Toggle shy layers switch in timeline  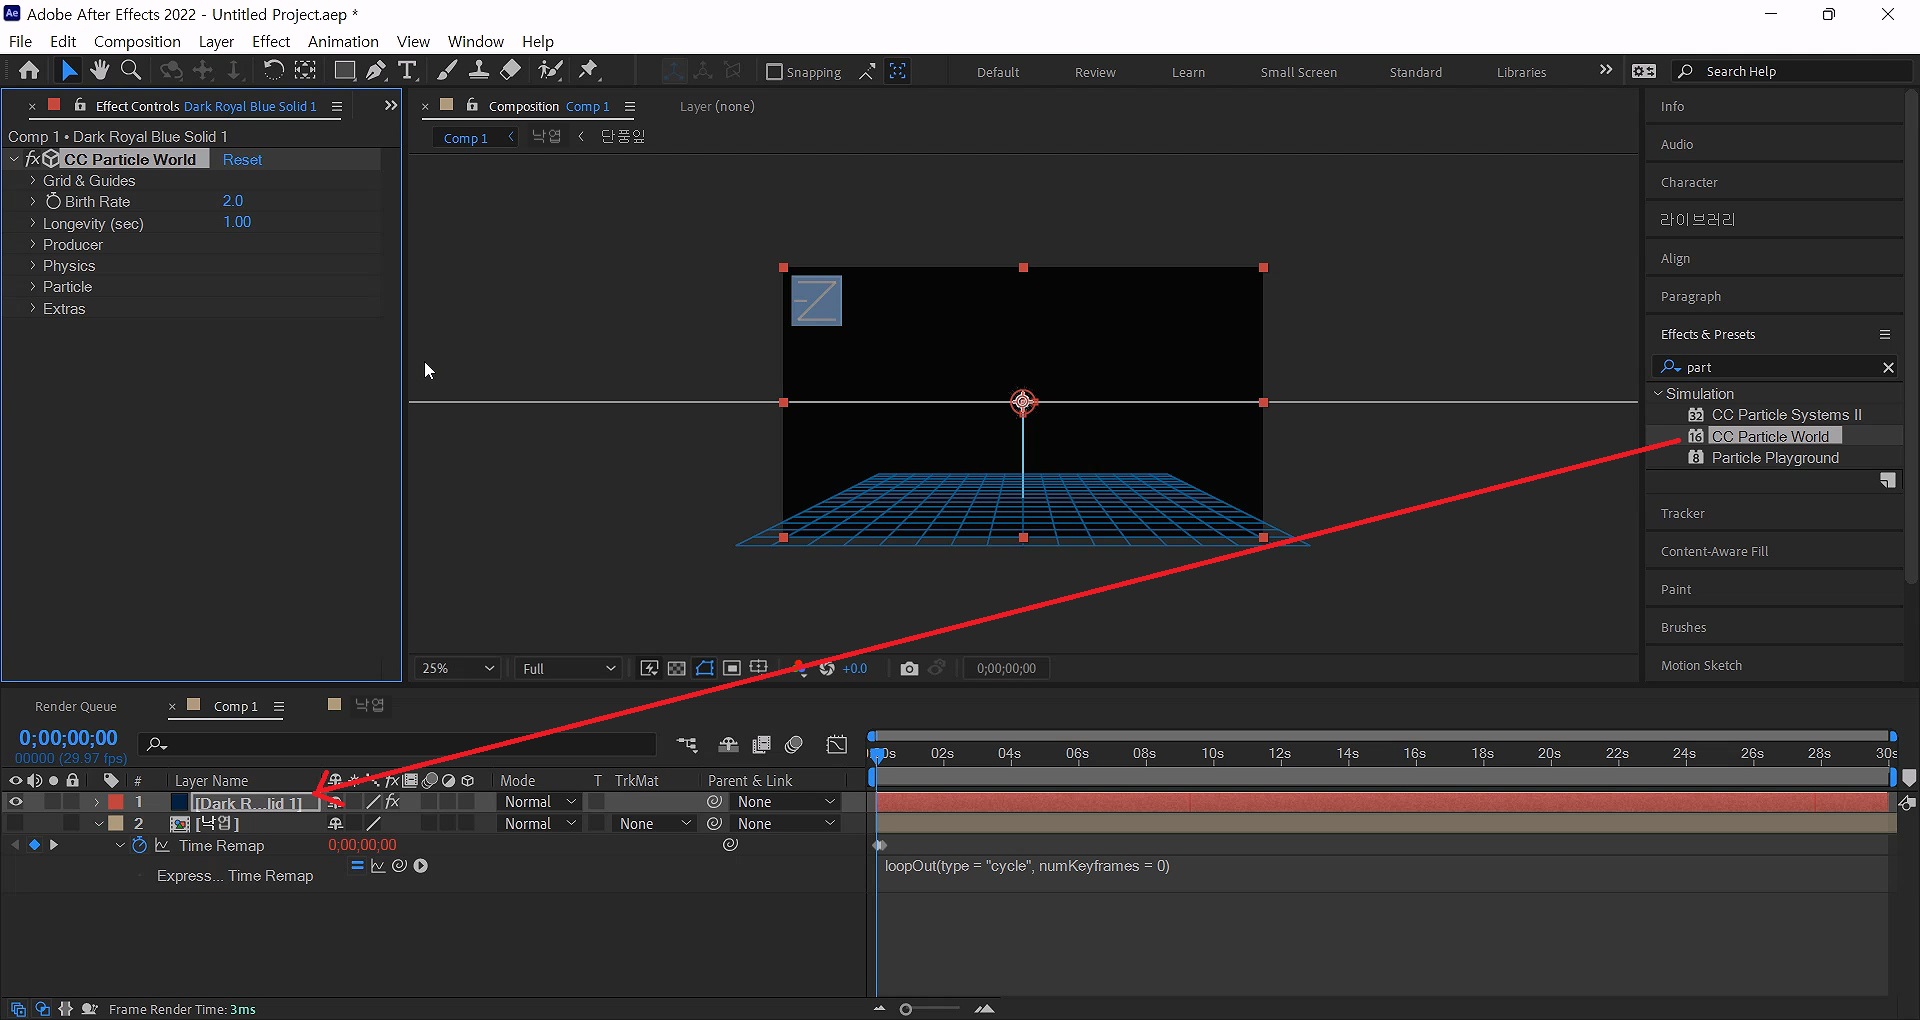tap(728, 745)
